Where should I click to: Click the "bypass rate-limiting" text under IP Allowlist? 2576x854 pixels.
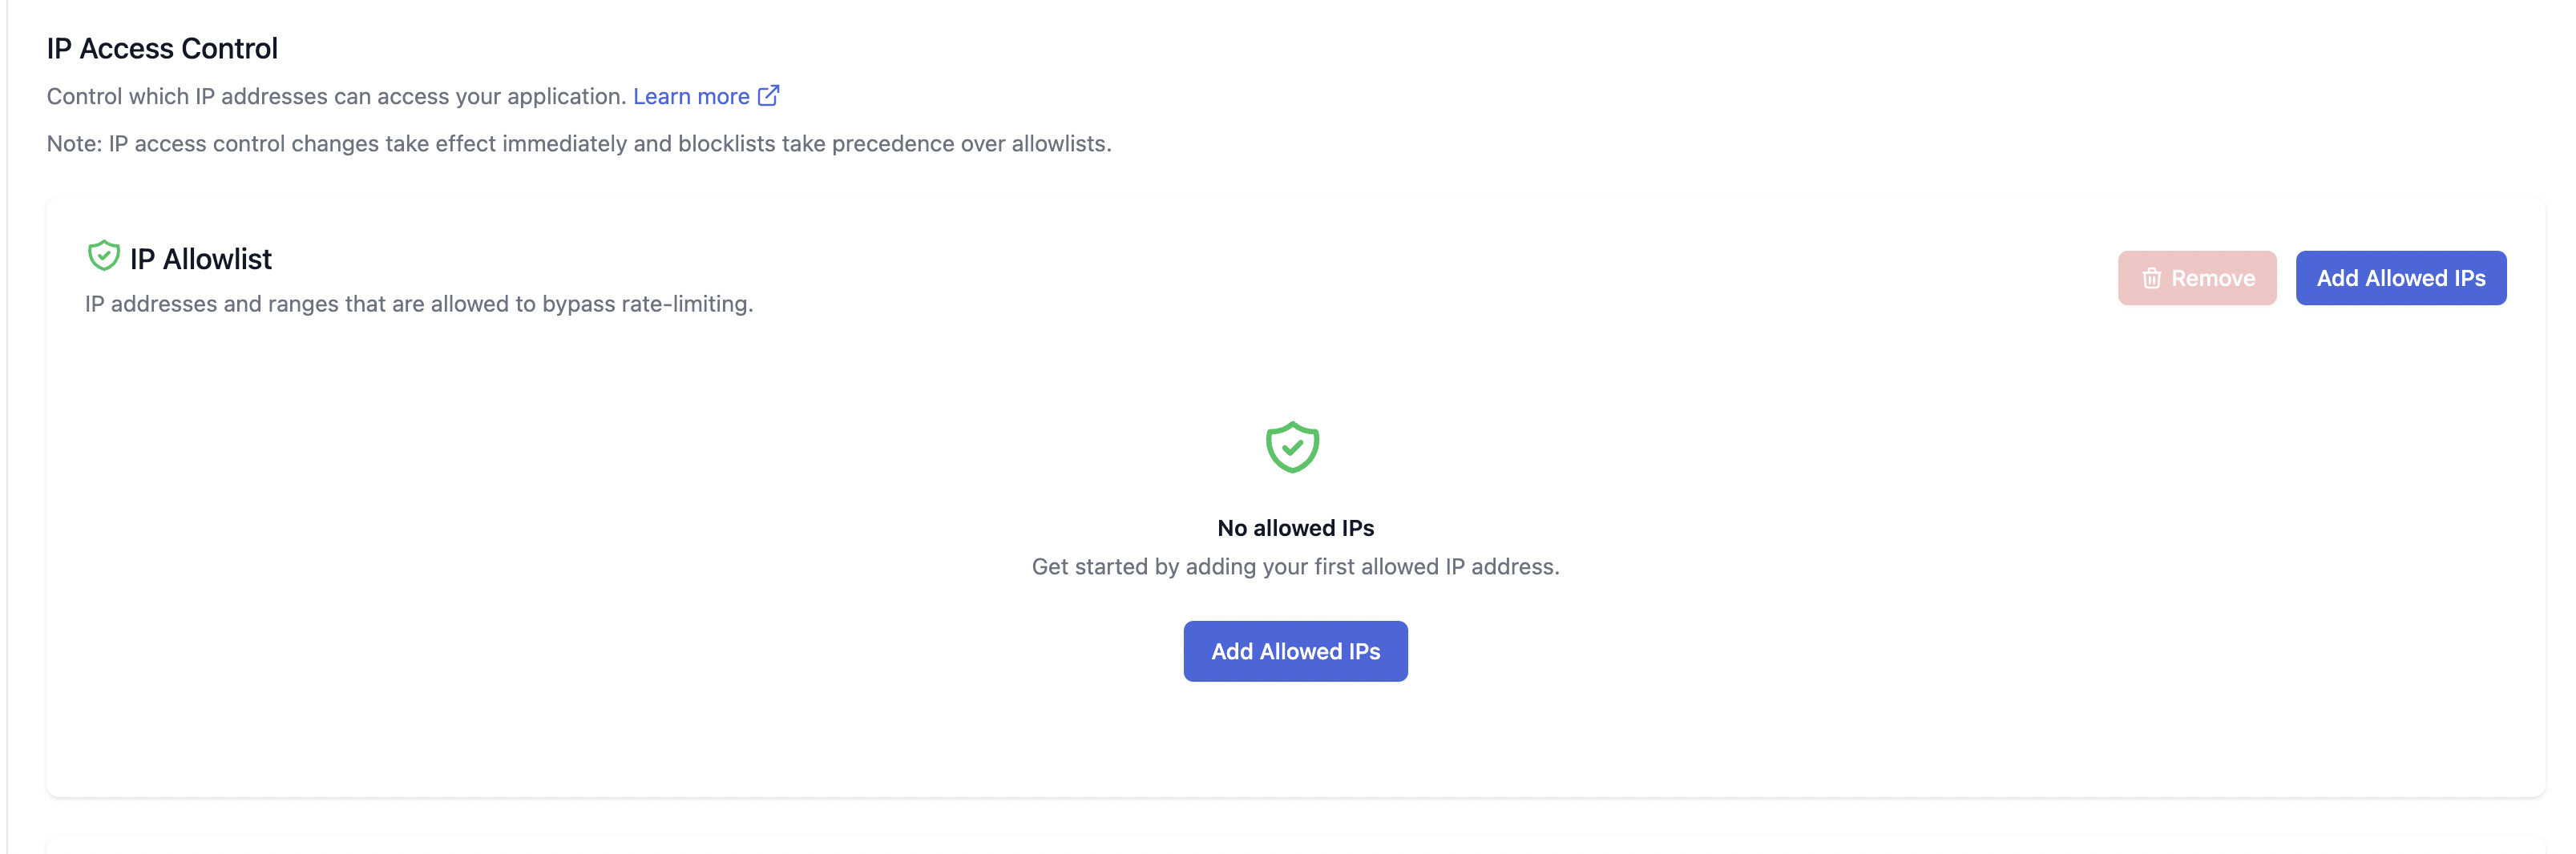(x=646, y=304)
